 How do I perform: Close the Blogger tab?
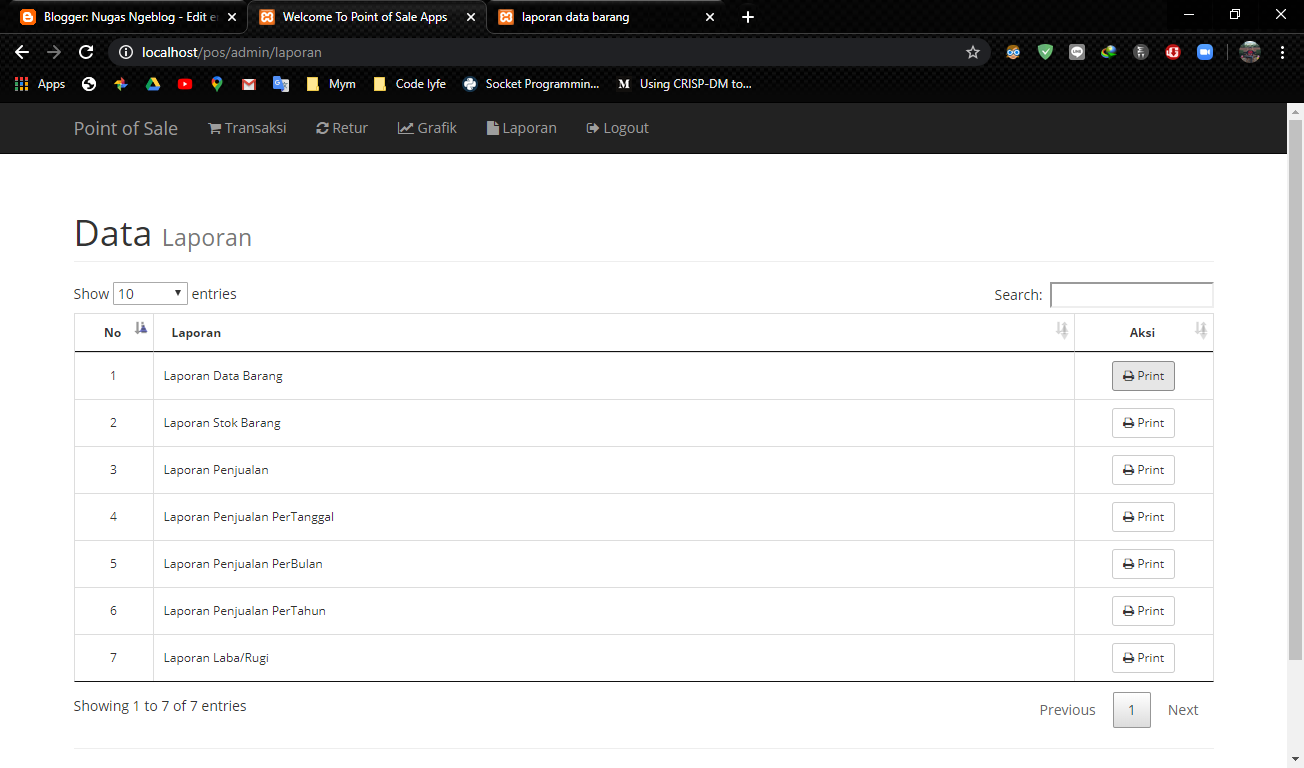(x=232, y=17)
